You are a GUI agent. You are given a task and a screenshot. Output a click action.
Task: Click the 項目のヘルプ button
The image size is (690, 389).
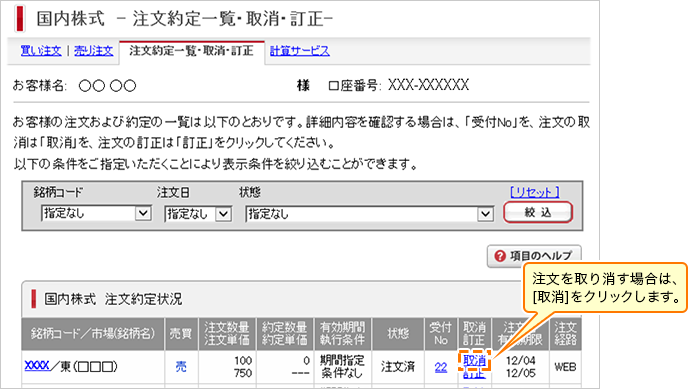click(x=534, y=256)
